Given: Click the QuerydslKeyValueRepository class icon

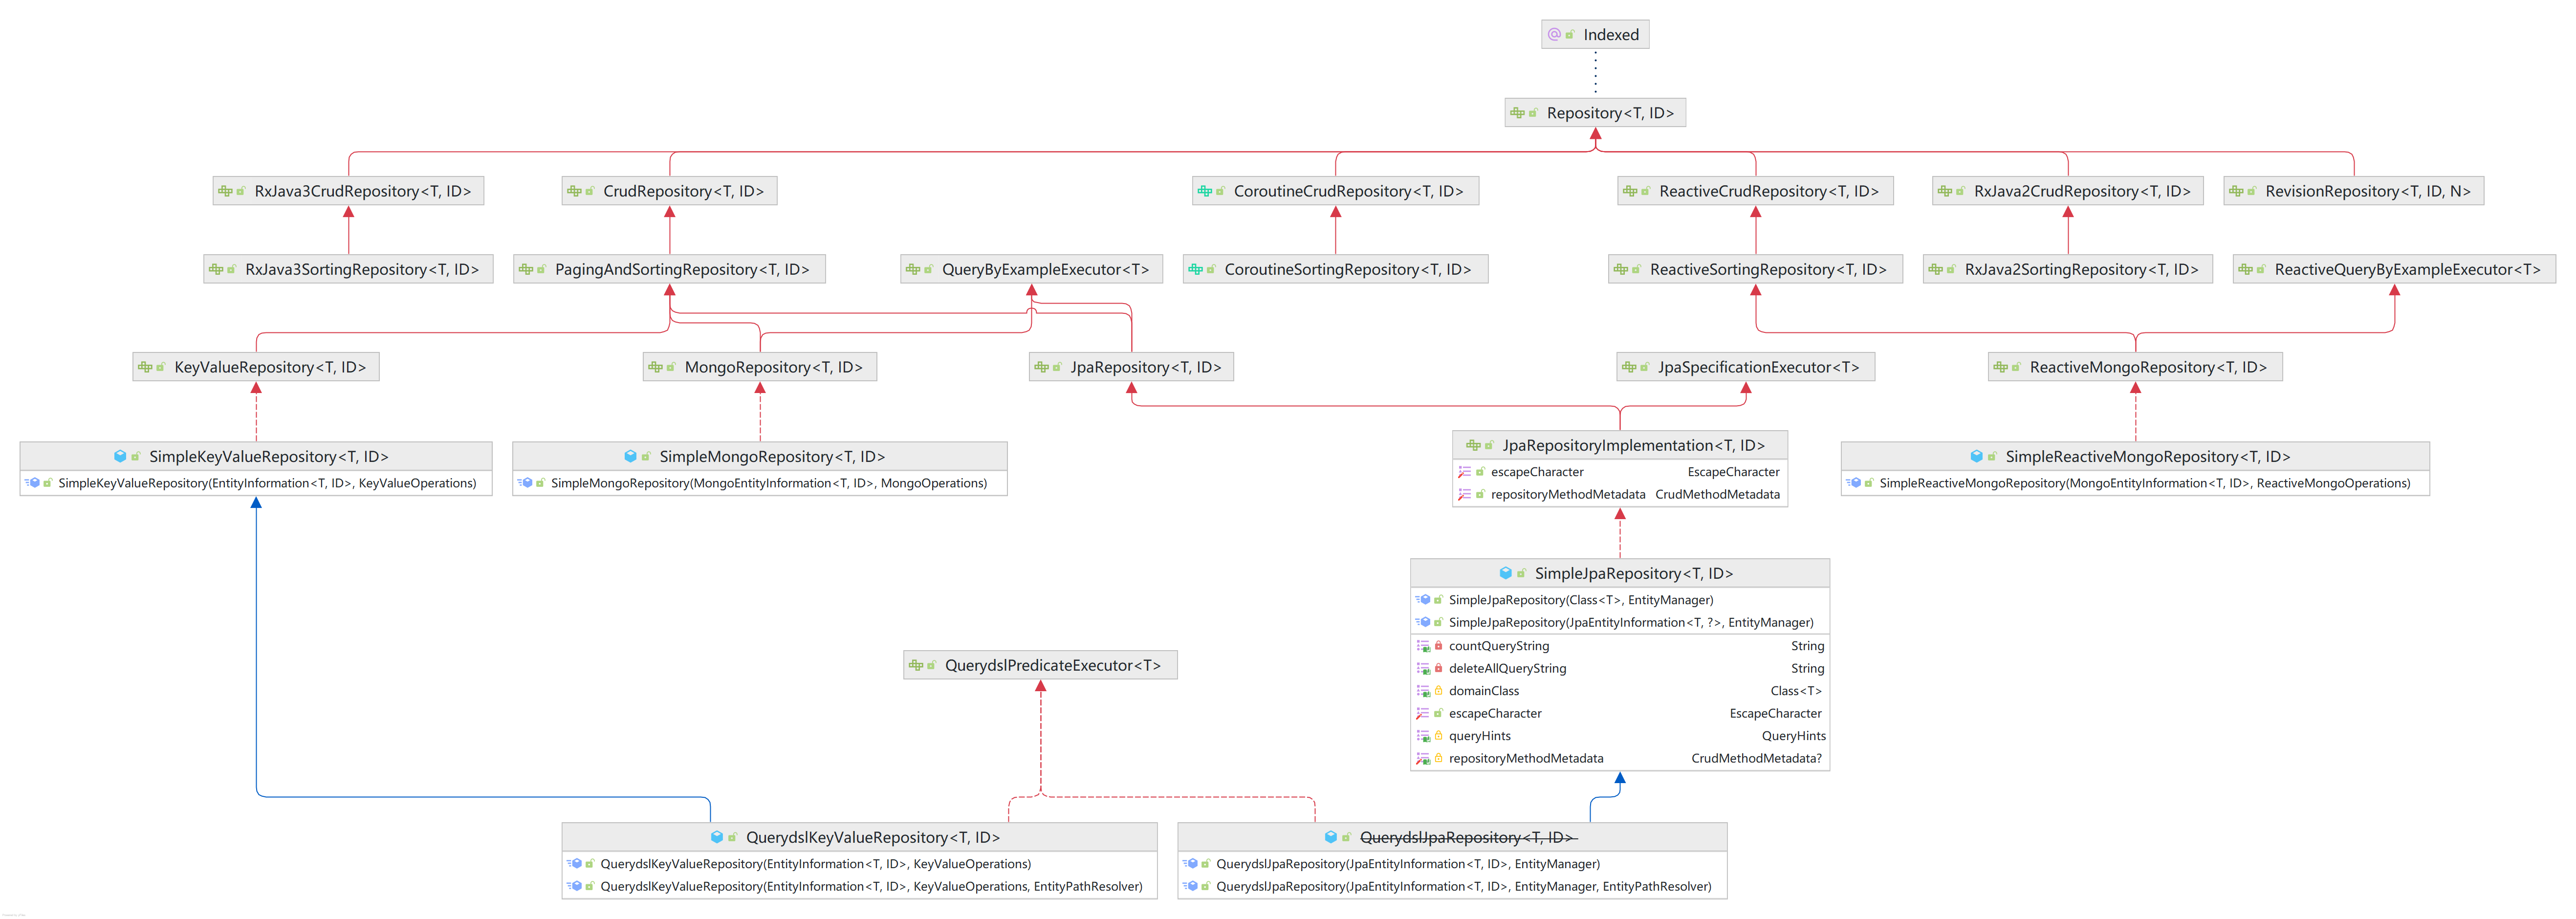Looking at the screenshot, I should [716, 837].
